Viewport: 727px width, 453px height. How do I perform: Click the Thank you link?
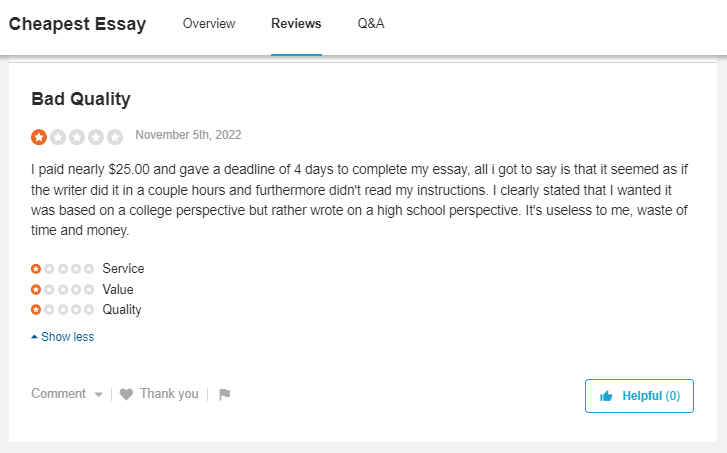[169, 394]
